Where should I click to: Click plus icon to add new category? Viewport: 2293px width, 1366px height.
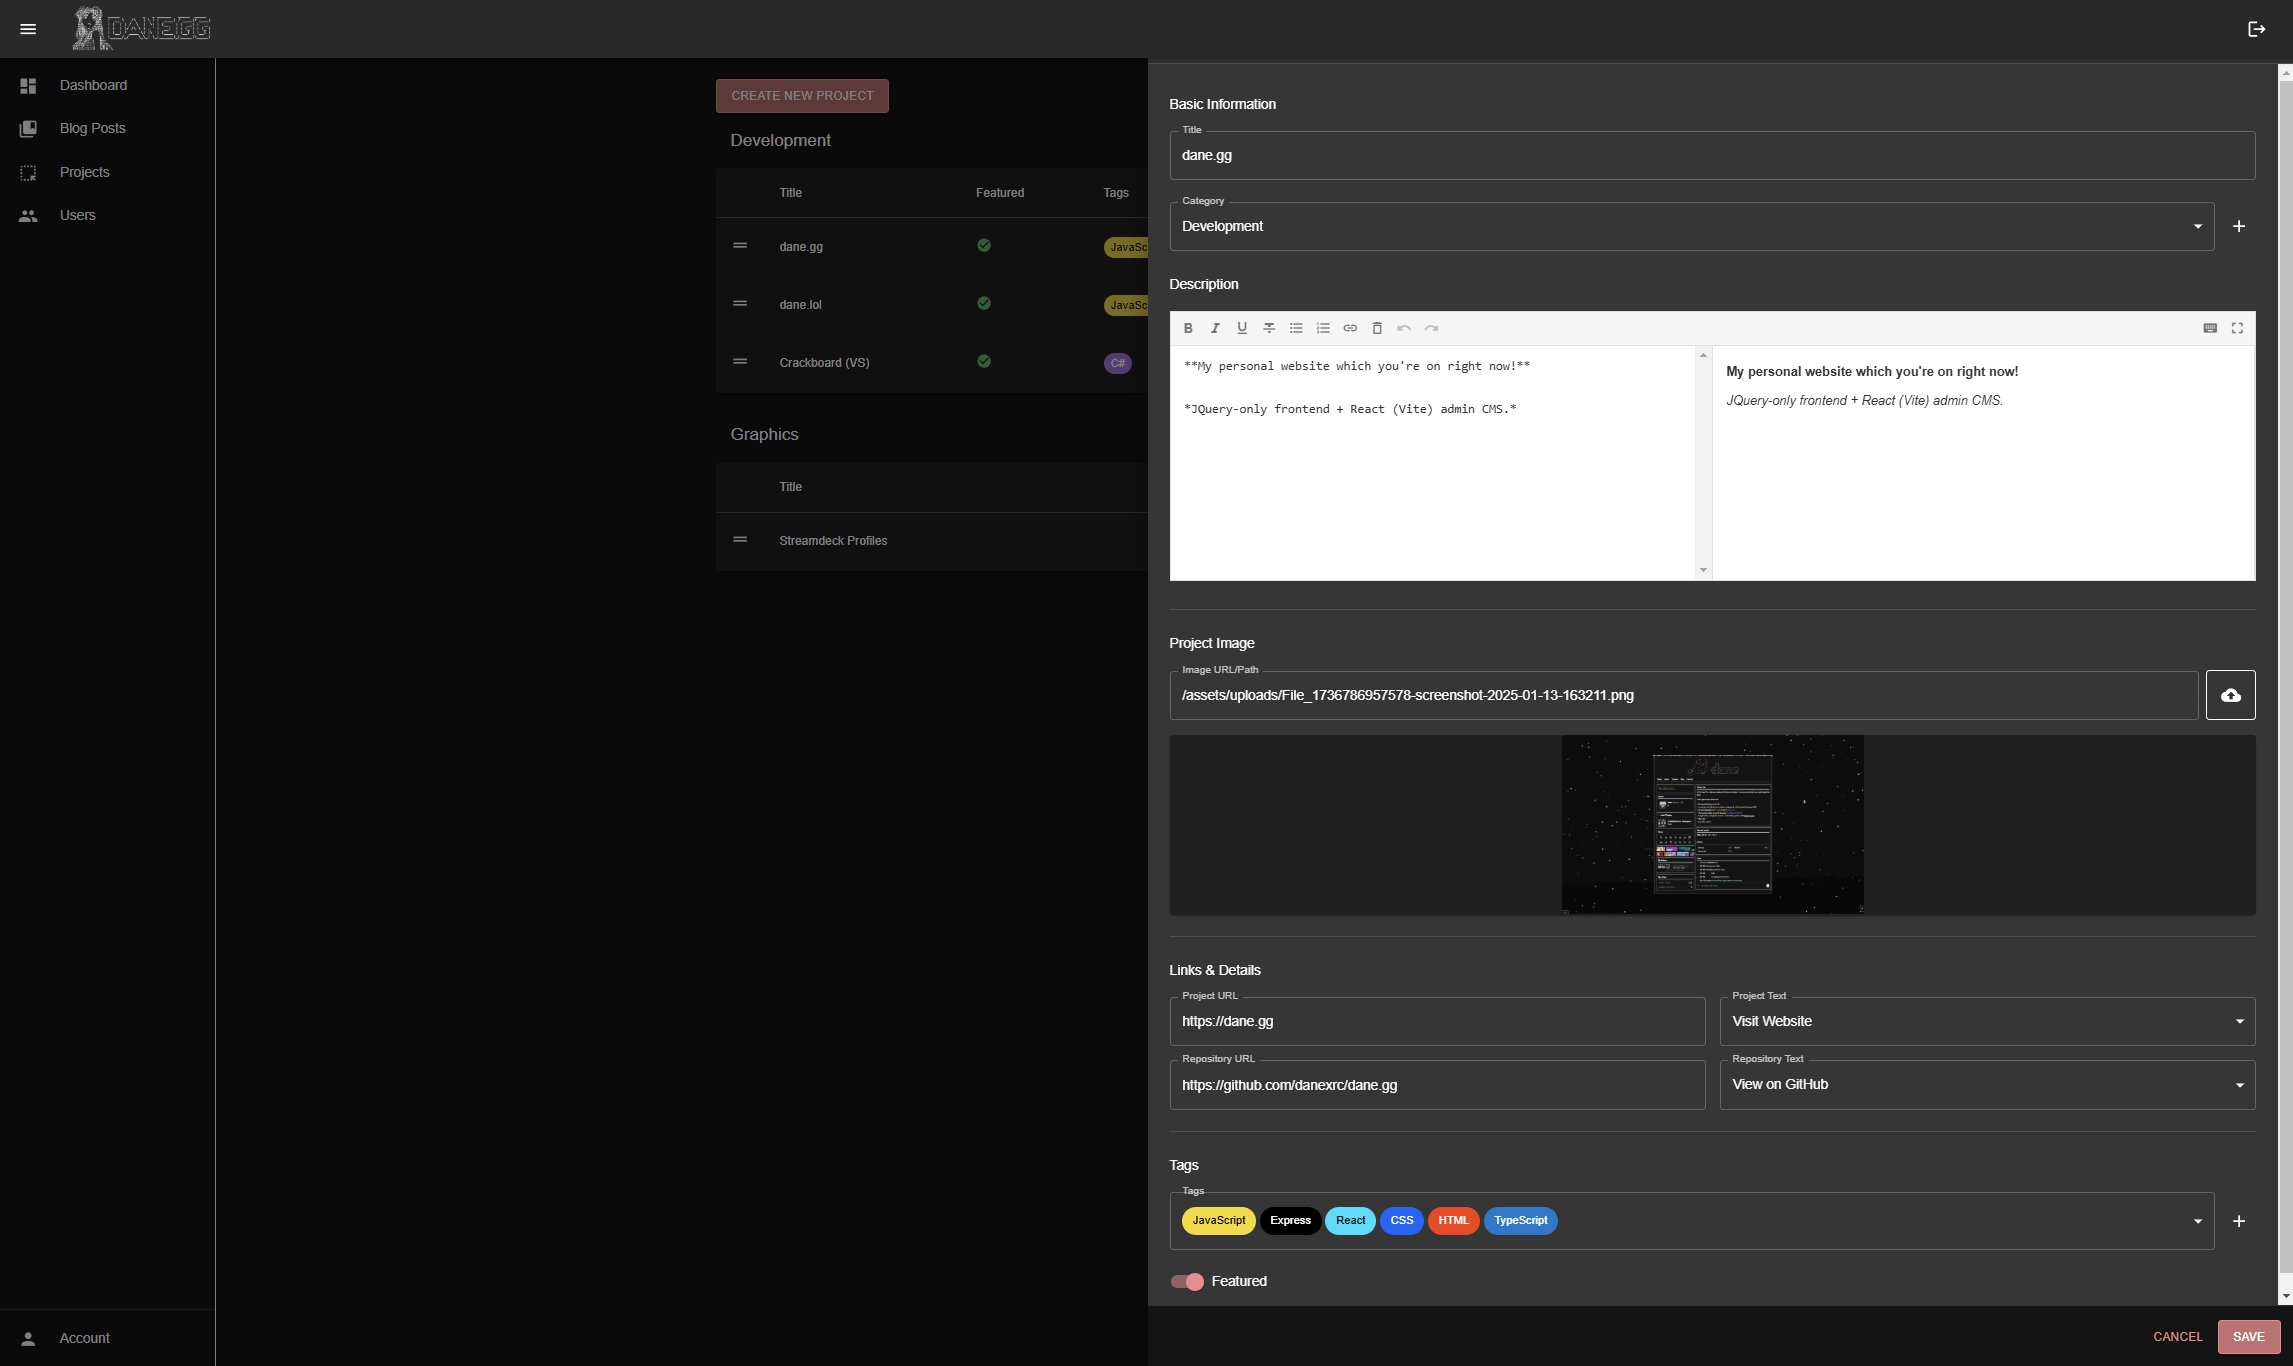2239,227
